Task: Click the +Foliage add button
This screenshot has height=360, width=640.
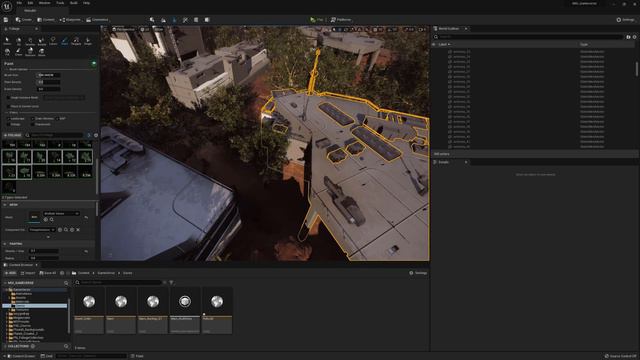Action: pos(12,135)
